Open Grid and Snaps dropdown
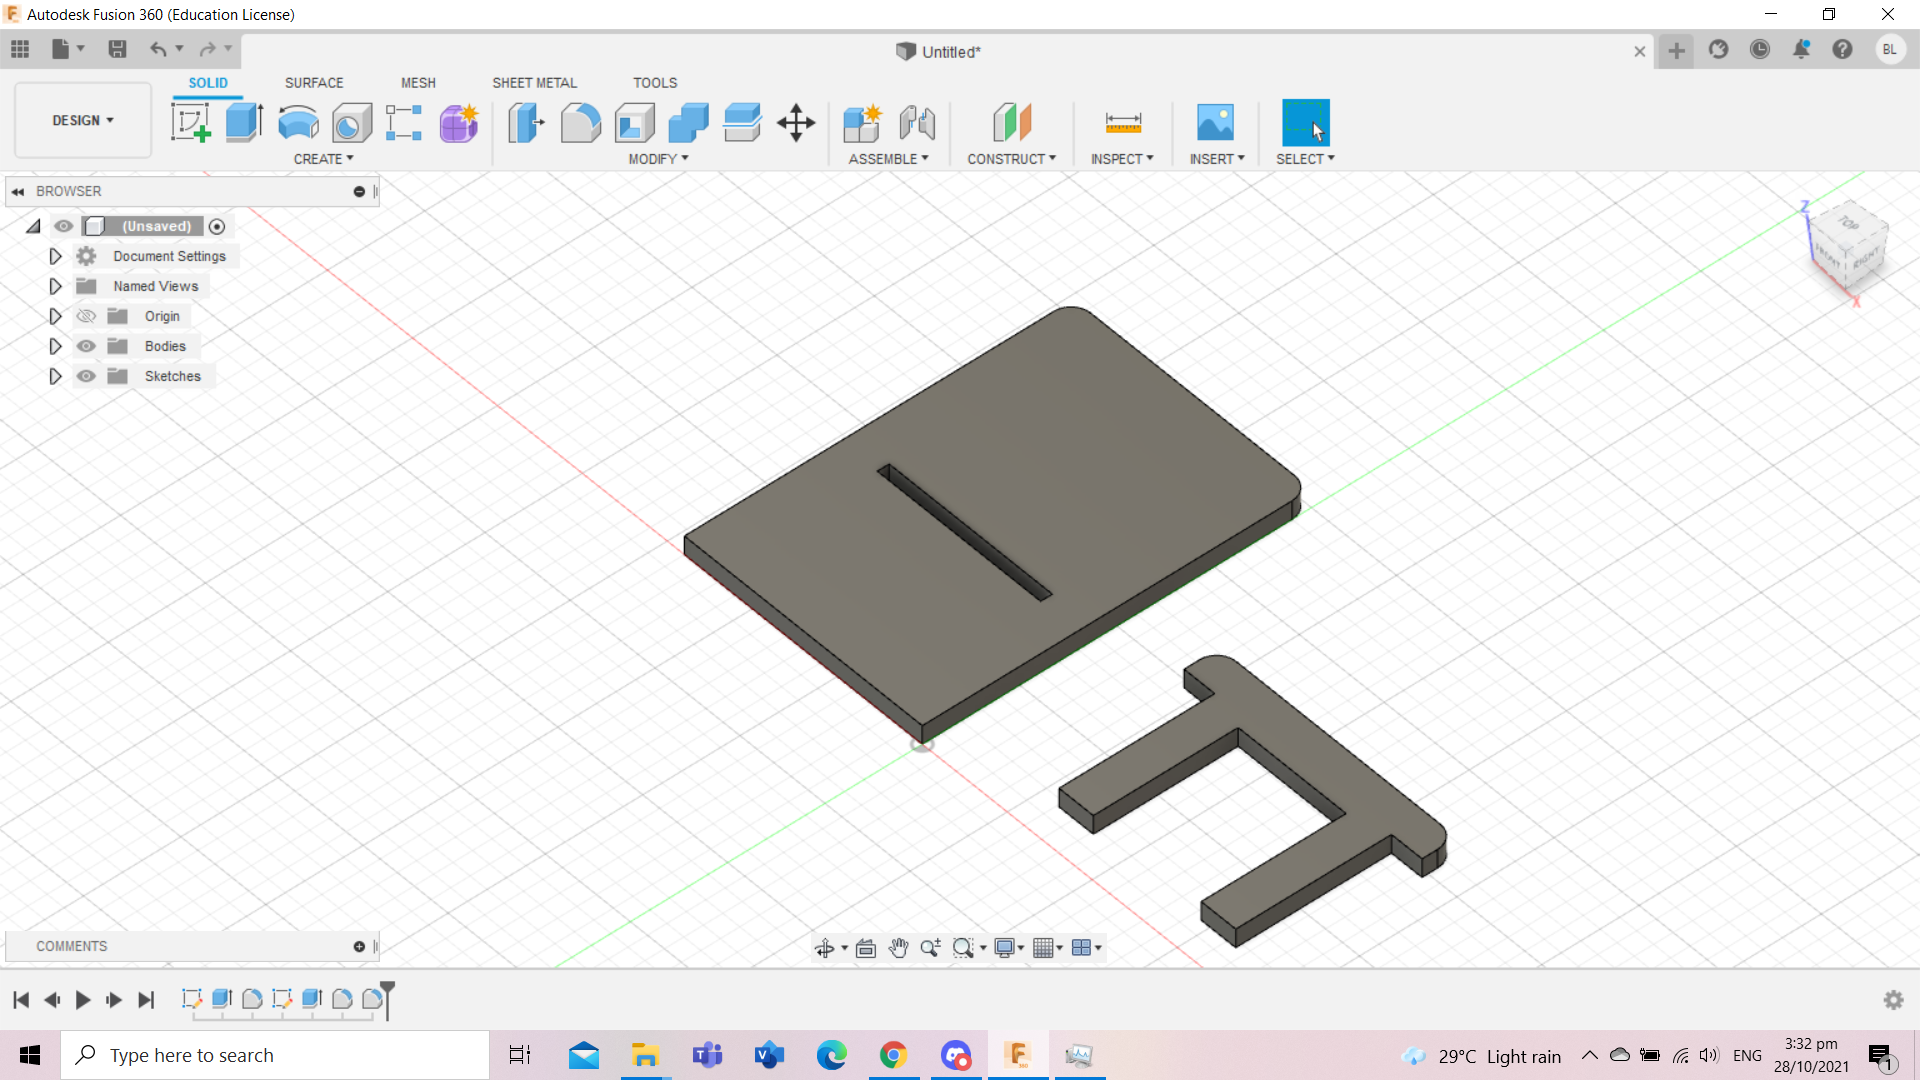This screenshot has height=1080, width=1920. (x=1047, y=948)
